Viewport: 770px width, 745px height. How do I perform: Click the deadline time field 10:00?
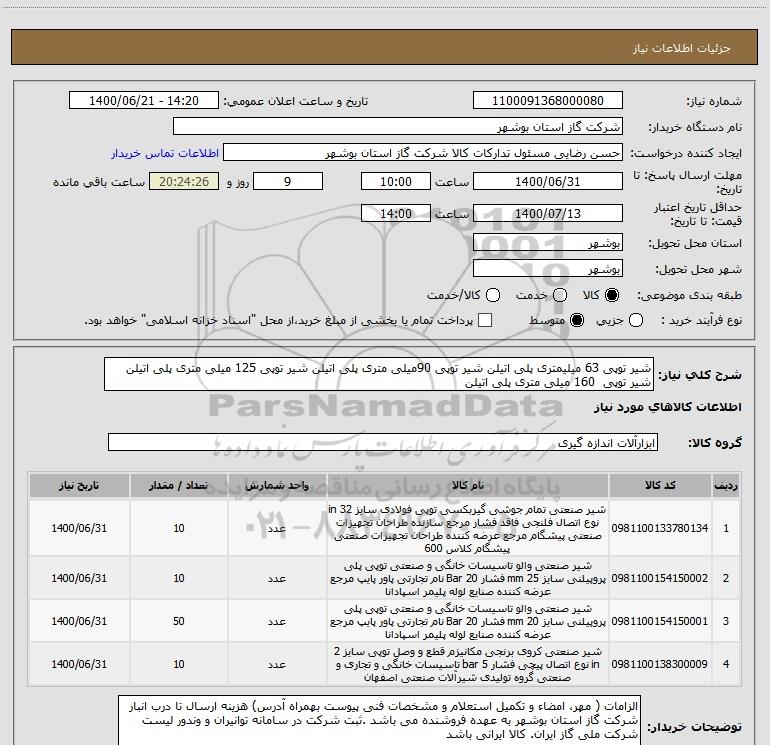[396, 181]
